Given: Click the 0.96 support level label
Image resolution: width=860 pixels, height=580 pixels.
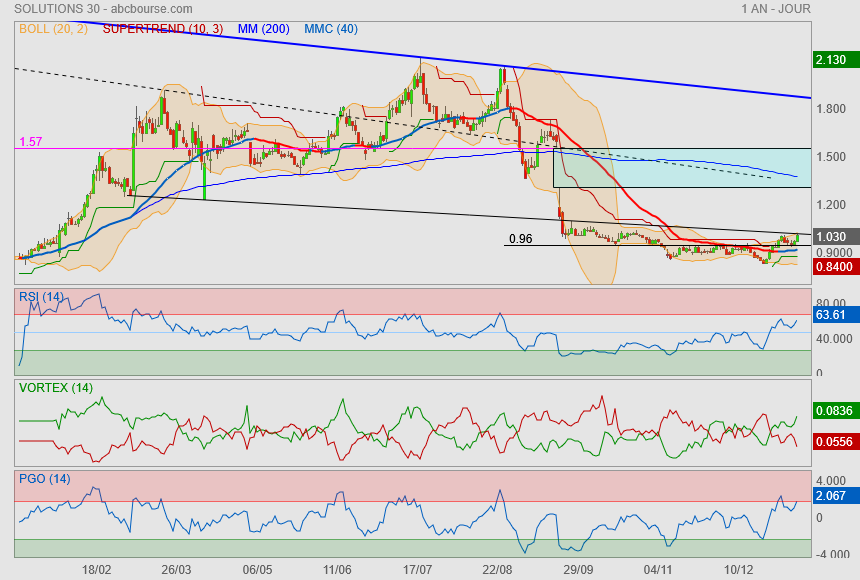Looking at the screenshot, I should (520, 239).
